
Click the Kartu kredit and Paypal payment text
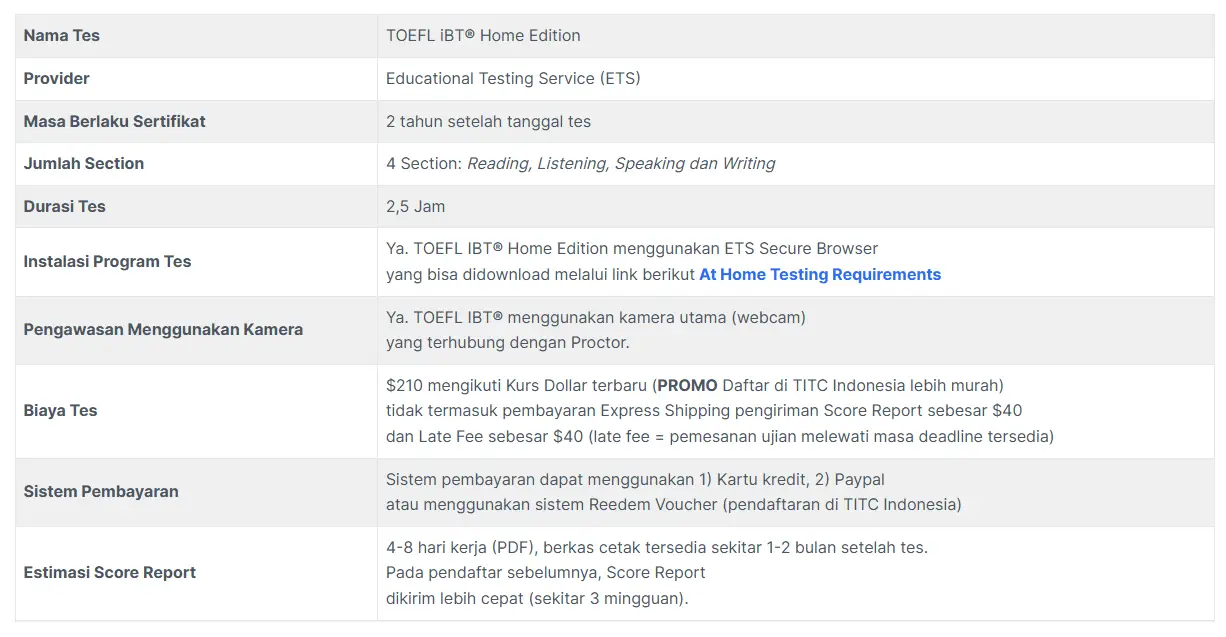[x=635, y=480]
